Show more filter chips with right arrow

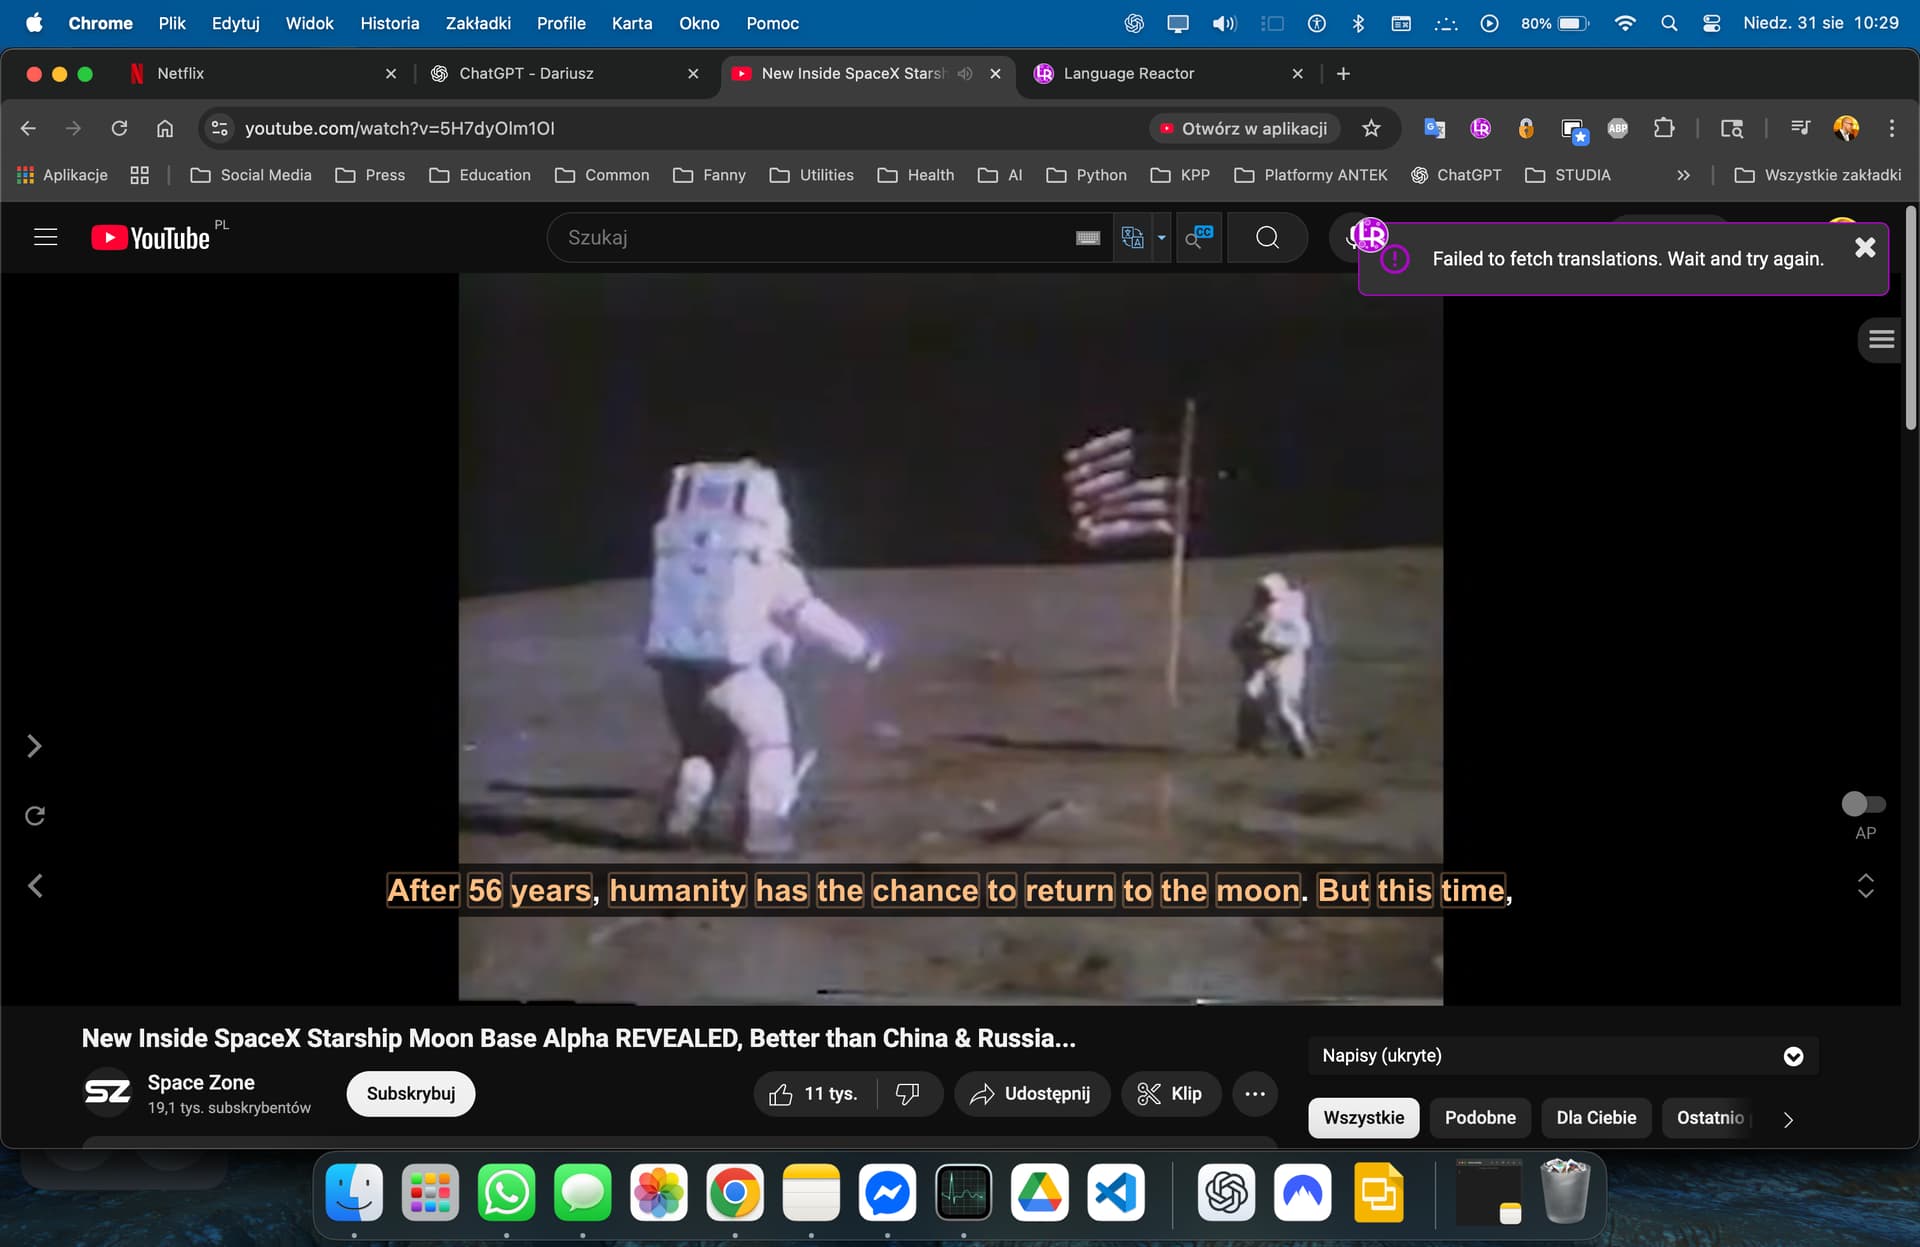1788,1120
